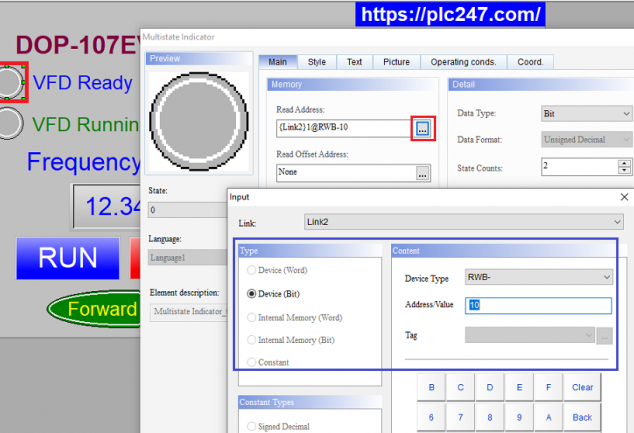634x433 pixels.
Task: Open the Tag dropdown
Action: pos(530,336)
